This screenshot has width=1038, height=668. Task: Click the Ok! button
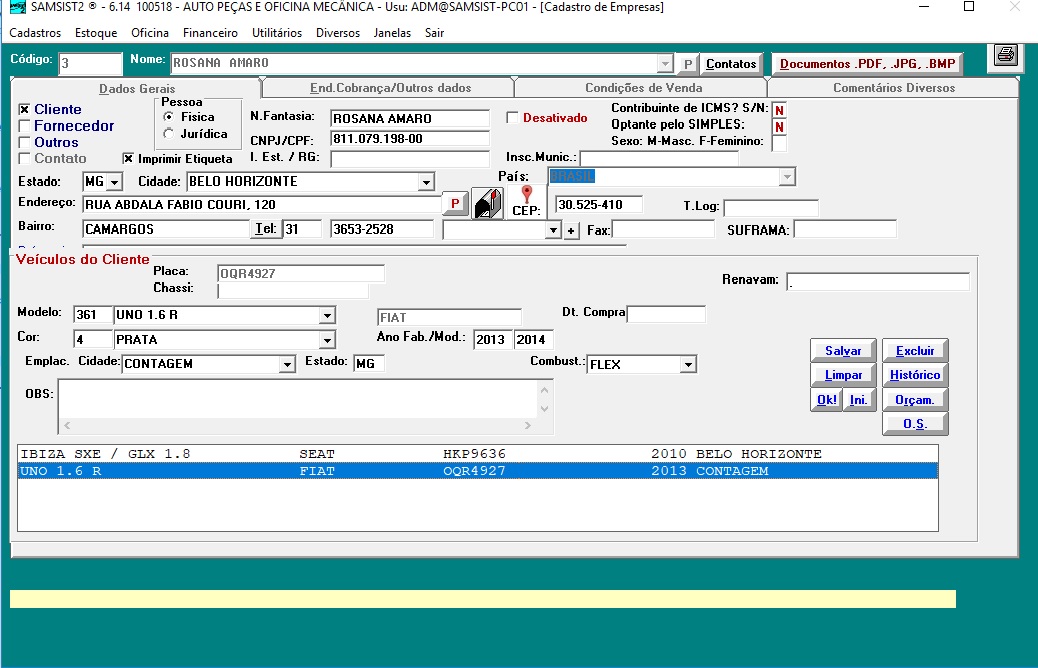[826, 399]
